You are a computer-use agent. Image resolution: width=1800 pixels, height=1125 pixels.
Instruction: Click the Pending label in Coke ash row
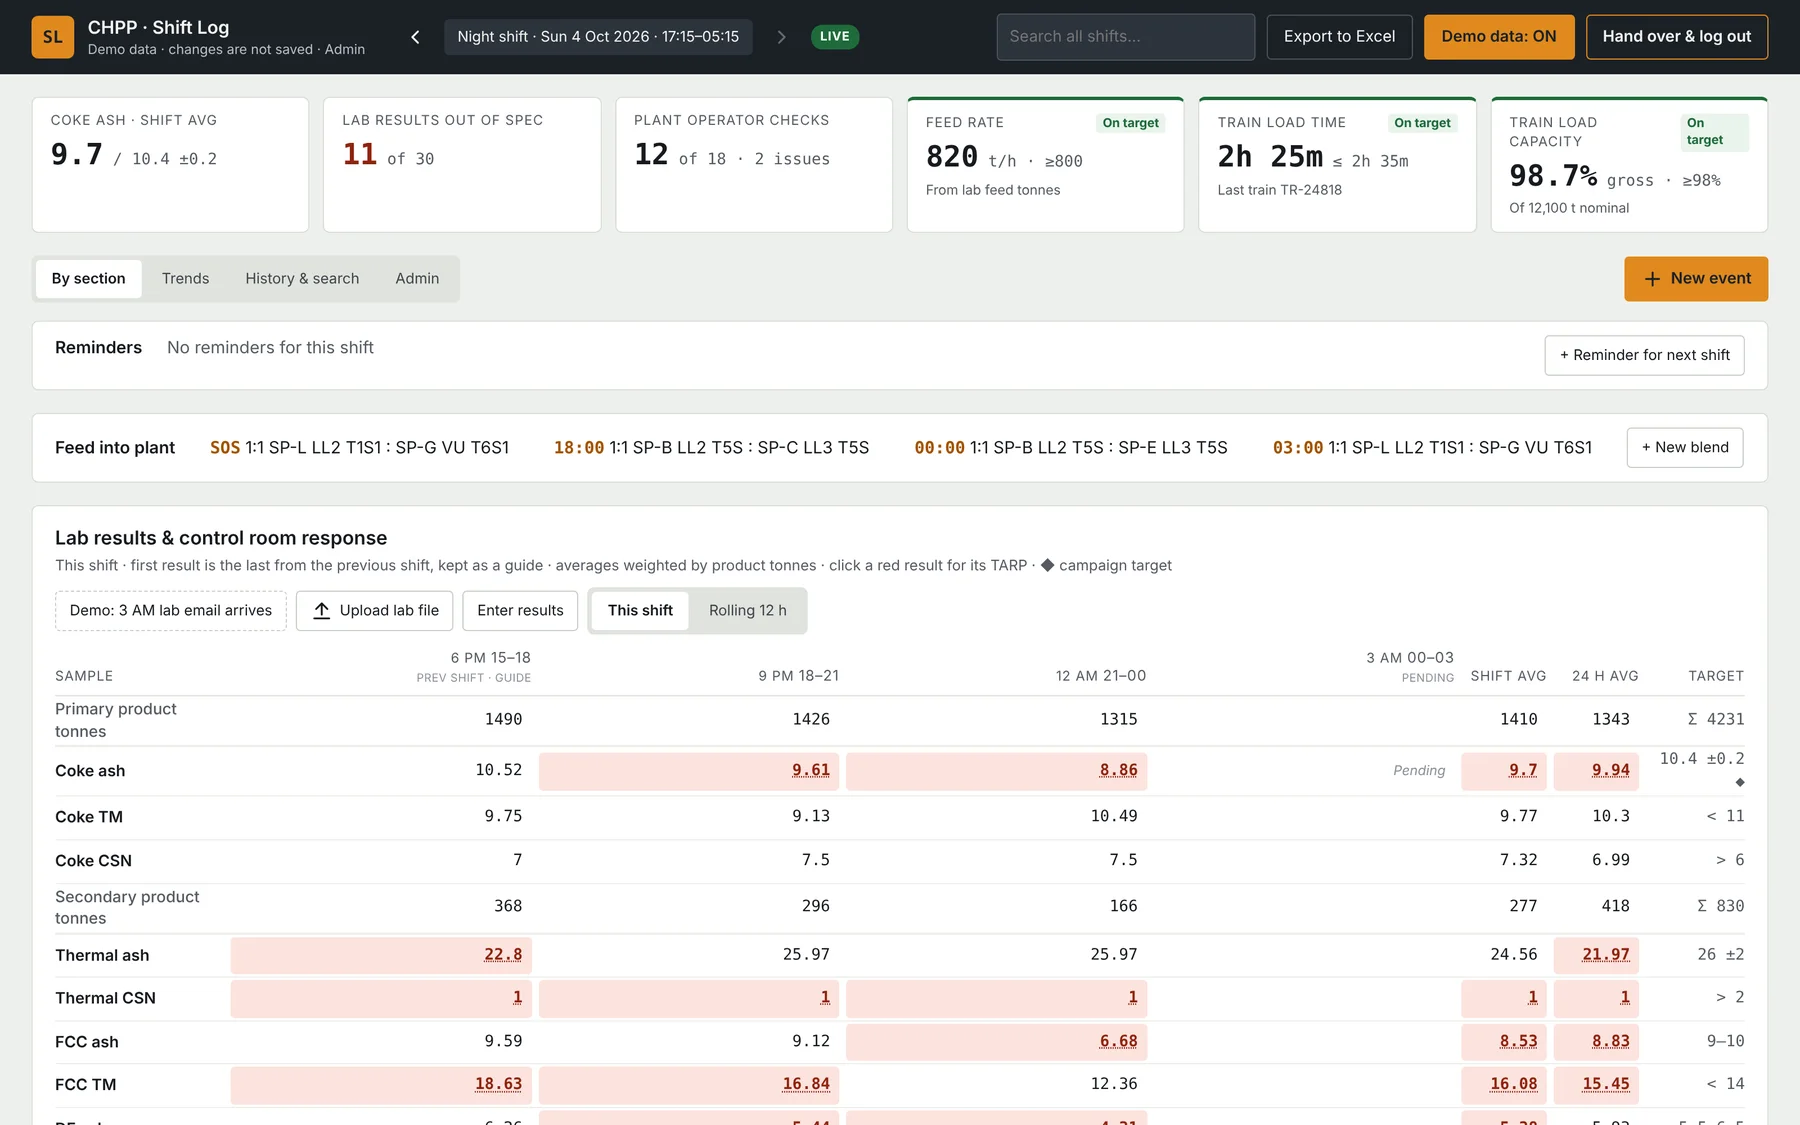pos(1419,771)
